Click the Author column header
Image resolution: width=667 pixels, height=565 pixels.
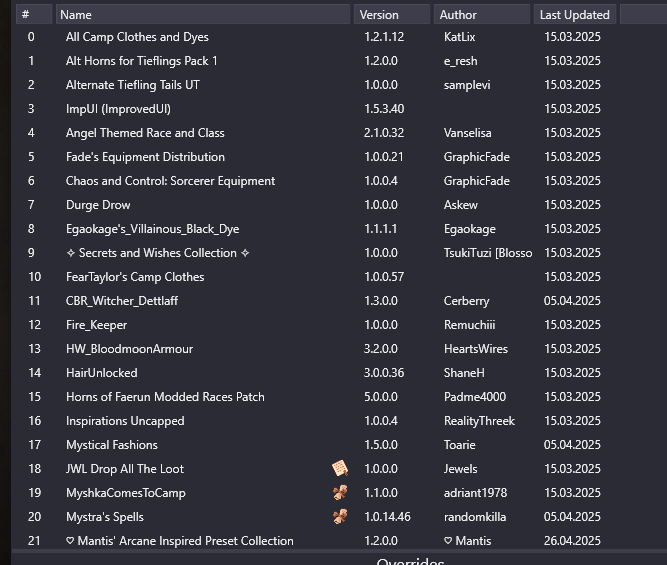[x=482, y=14]
